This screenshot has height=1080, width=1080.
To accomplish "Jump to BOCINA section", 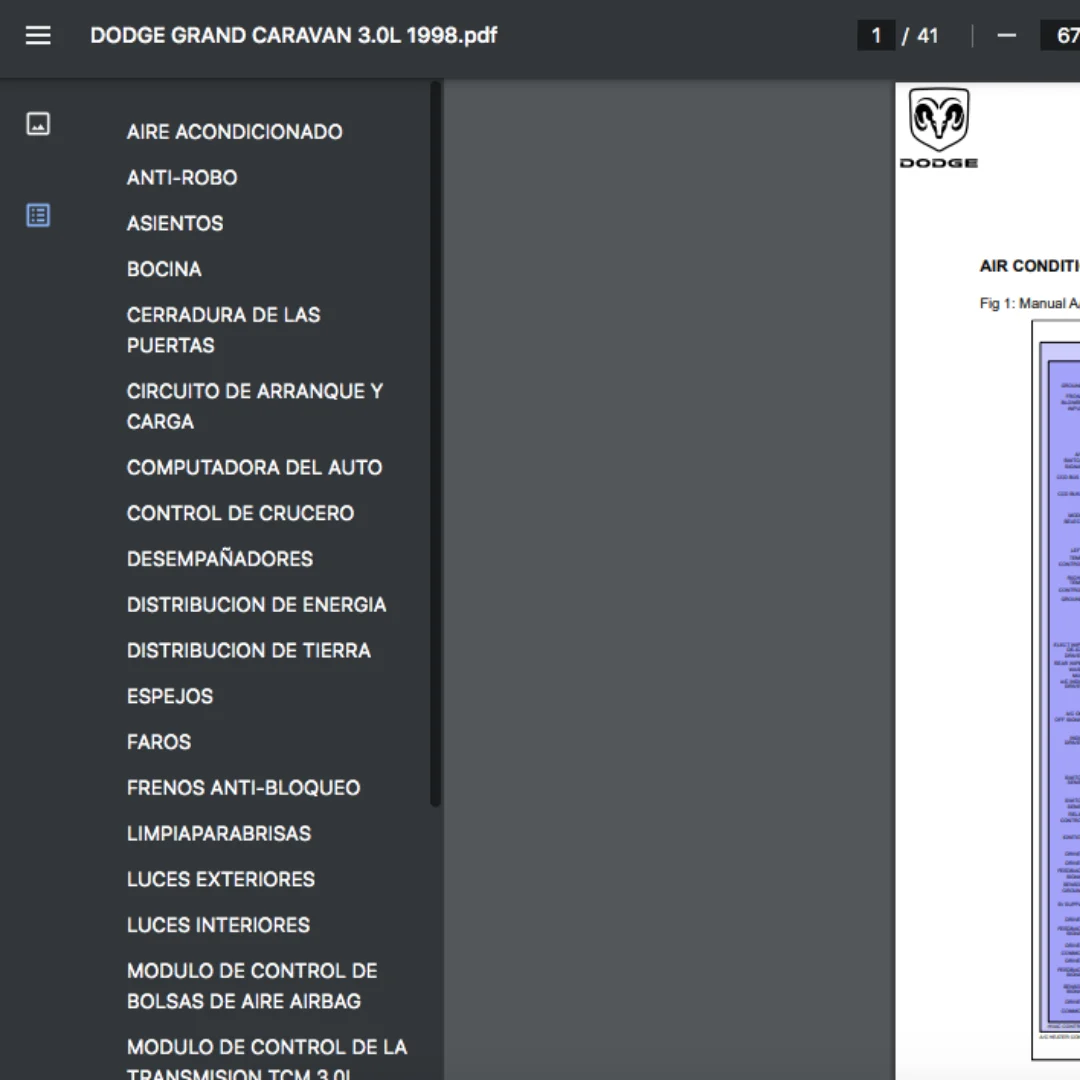I will (164, 269).
